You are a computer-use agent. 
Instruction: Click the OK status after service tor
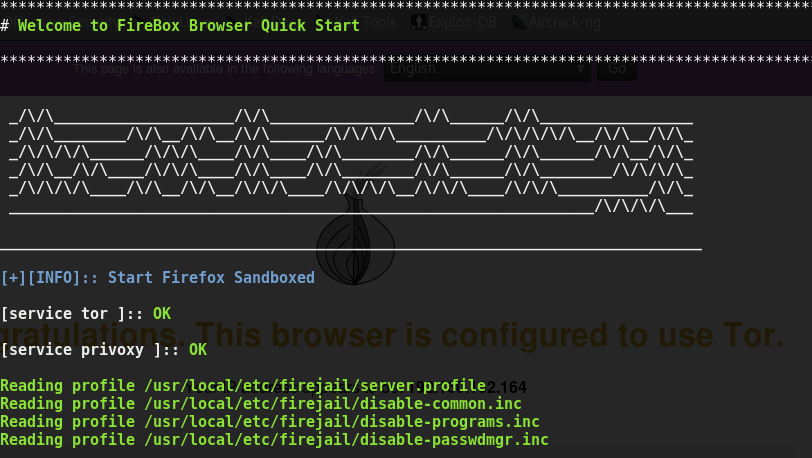coord(162,313)
